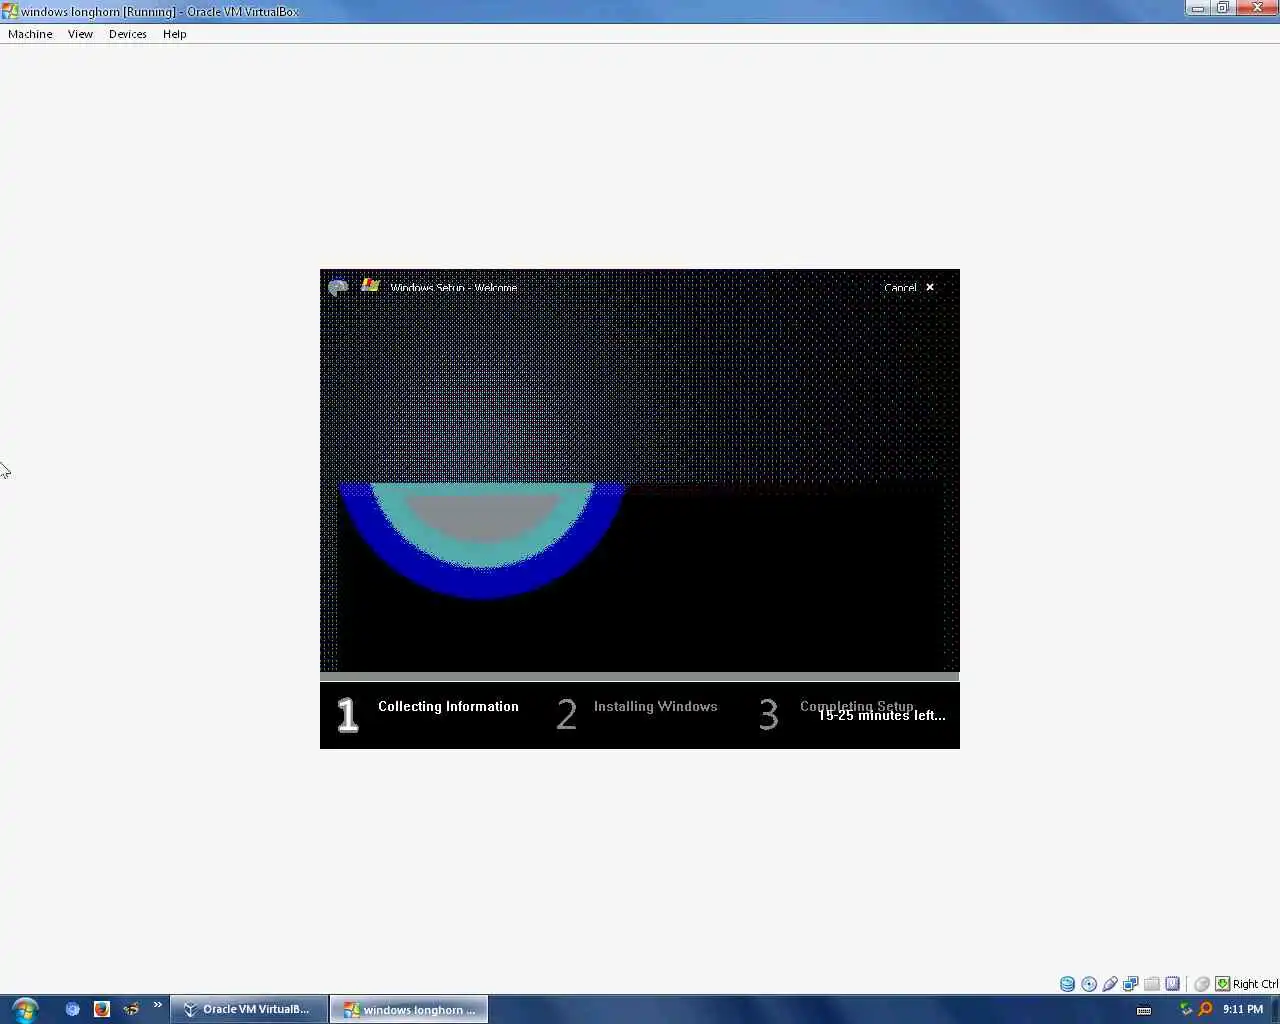
Task: Launch Firefox from quick launch
Action: point(101,1009)
